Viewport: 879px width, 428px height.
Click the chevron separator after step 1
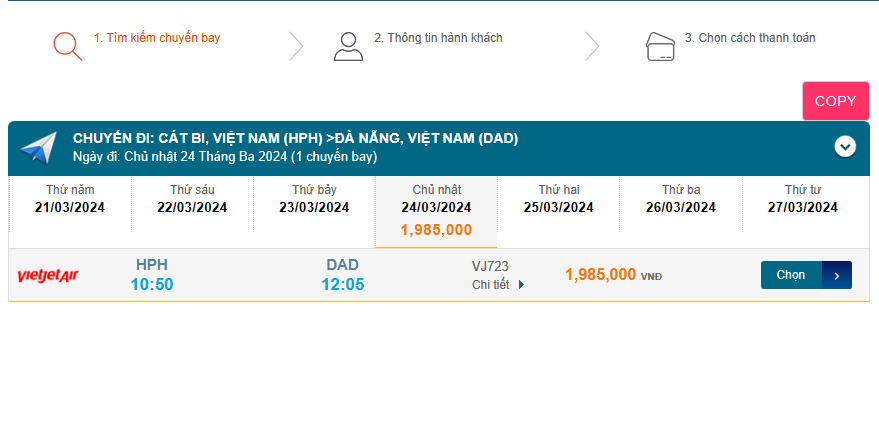click(x=296, y=46)
